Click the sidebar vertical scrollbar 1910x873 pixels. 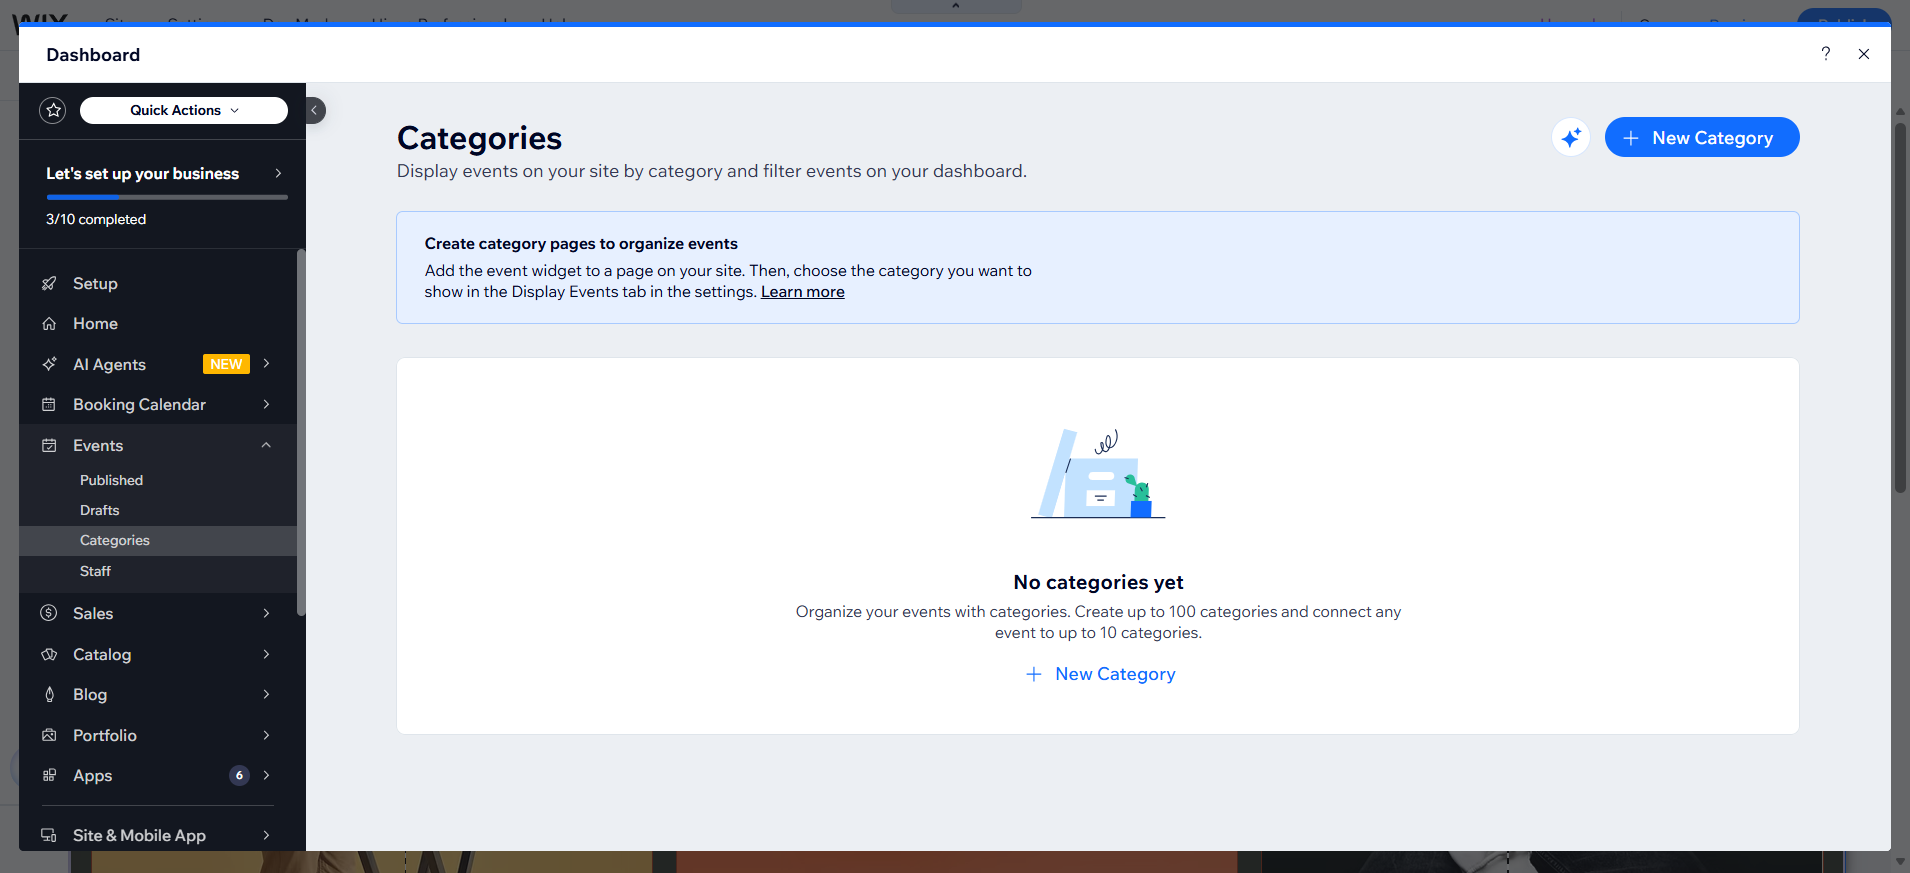tap(301, 432)
